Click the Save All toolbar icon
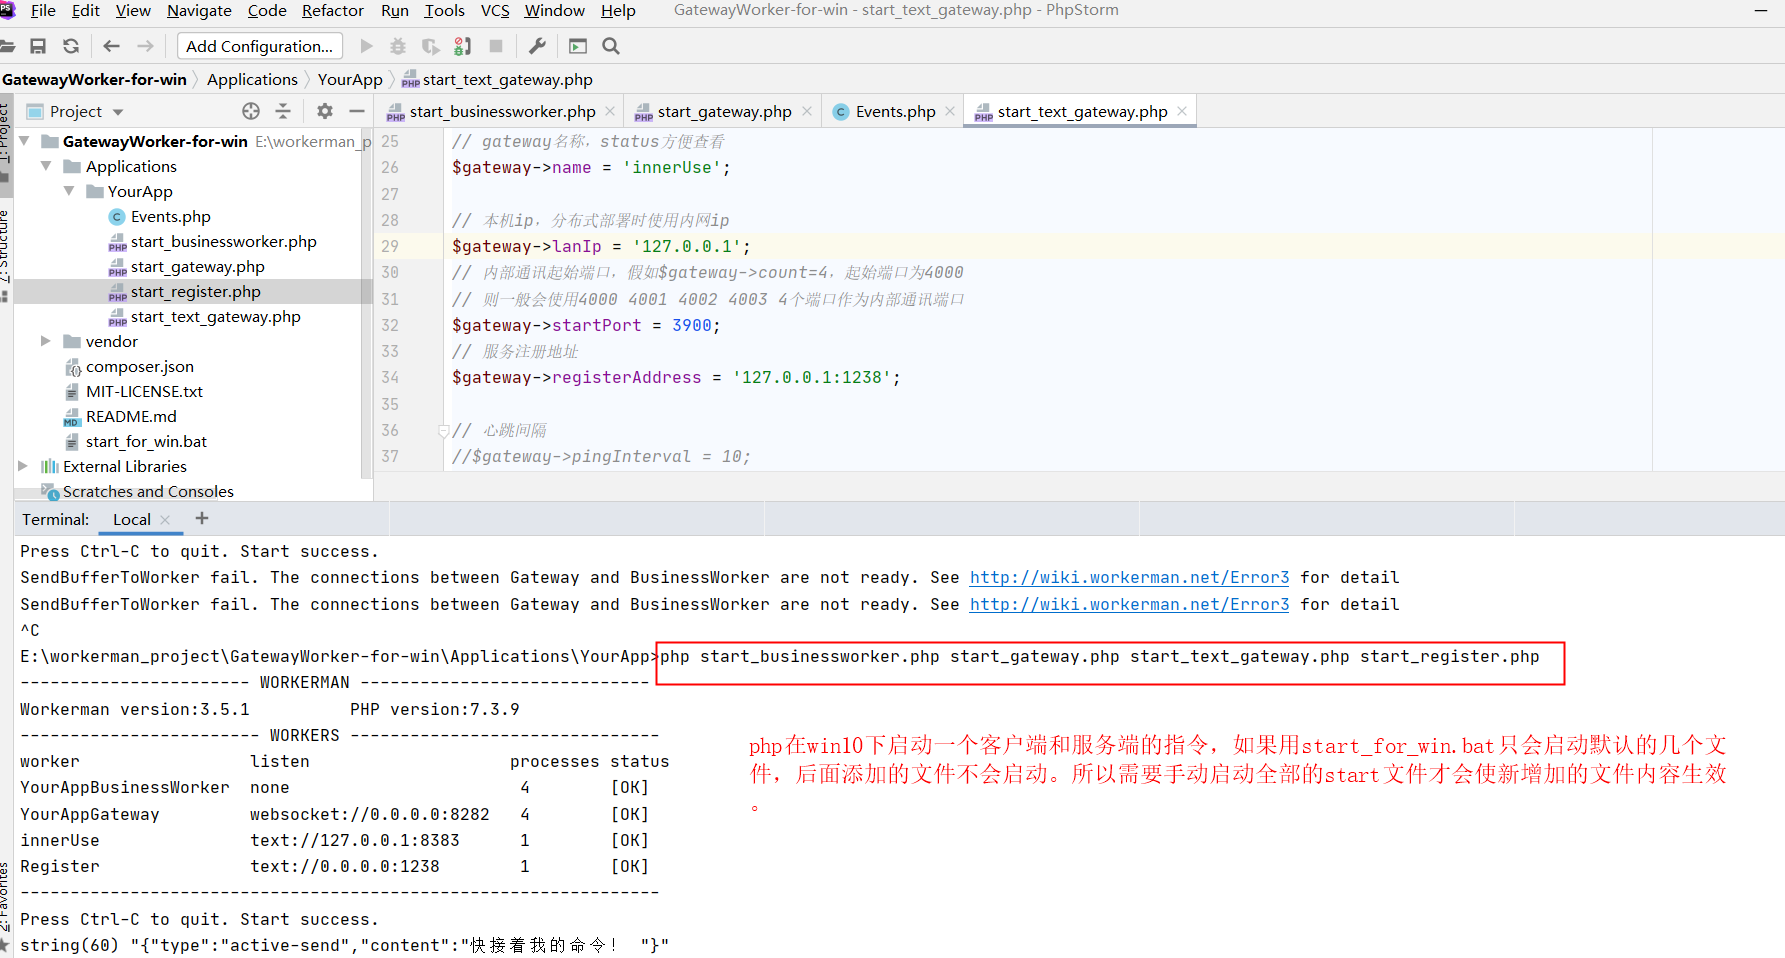The image size is (1785, 958). click(x=38, y=46)
